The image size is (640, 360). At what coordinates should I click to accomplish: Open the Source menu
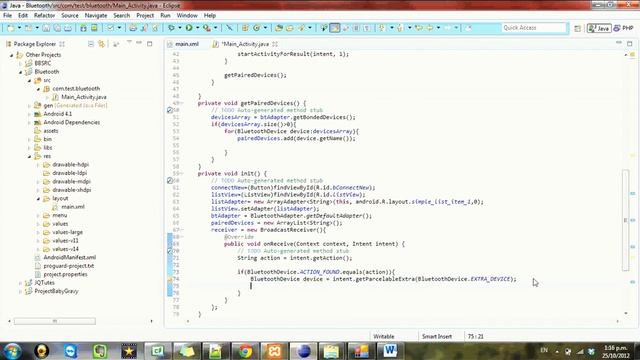point(70,16)
